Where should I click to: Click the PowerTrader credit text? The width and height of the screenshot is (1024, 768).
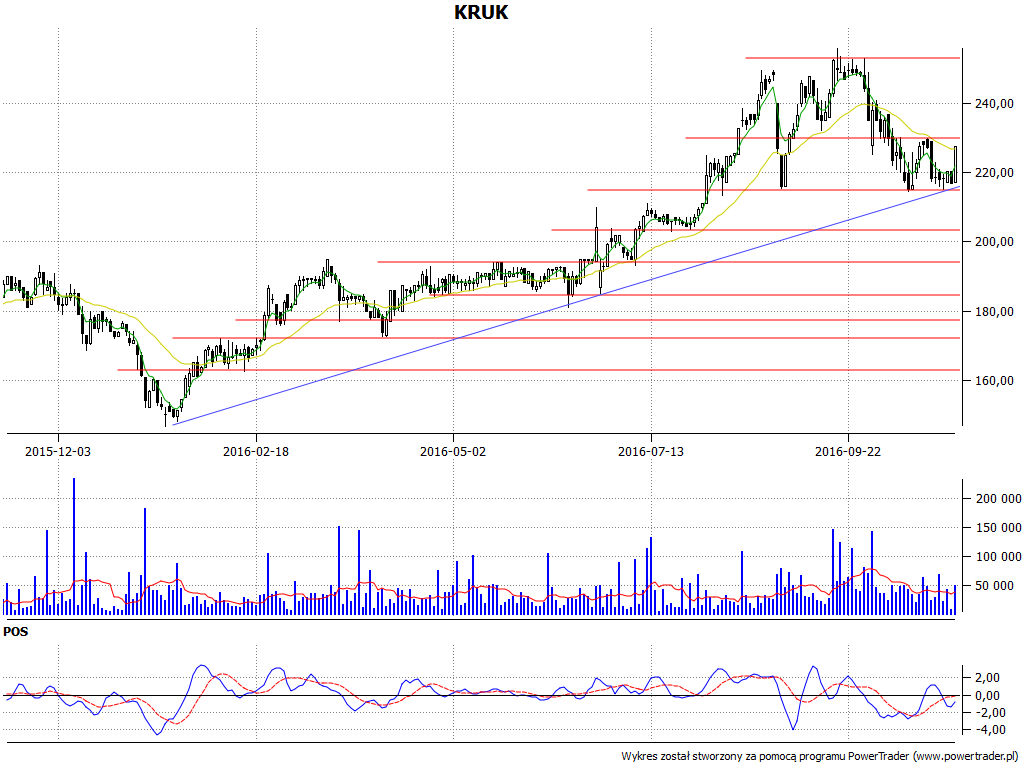click(x=820, y=756)
